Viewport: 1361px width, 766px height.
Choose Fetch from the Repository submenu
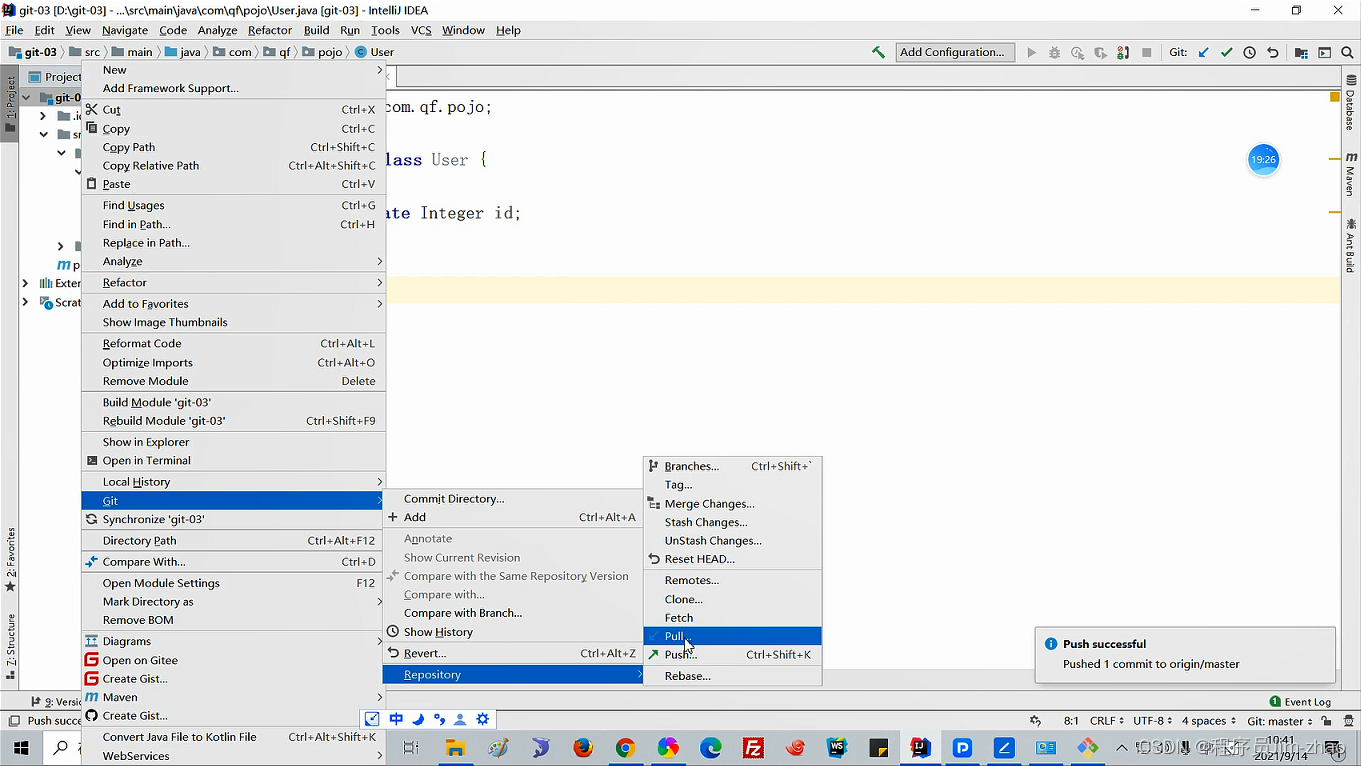(733, 617)
